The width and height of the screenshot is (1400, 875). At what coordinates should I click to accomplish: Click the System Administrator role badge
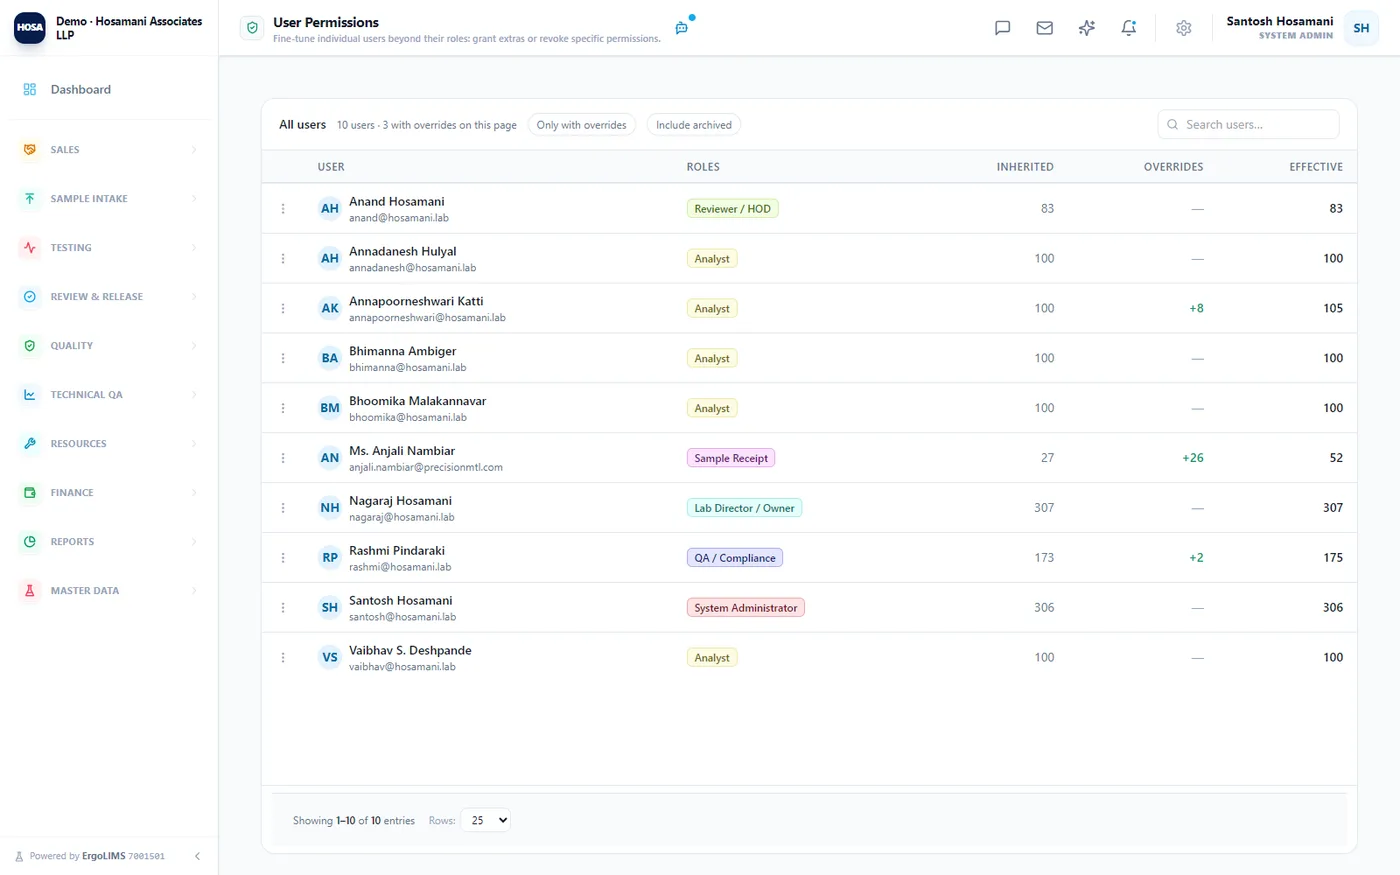(x=746, y=608)
